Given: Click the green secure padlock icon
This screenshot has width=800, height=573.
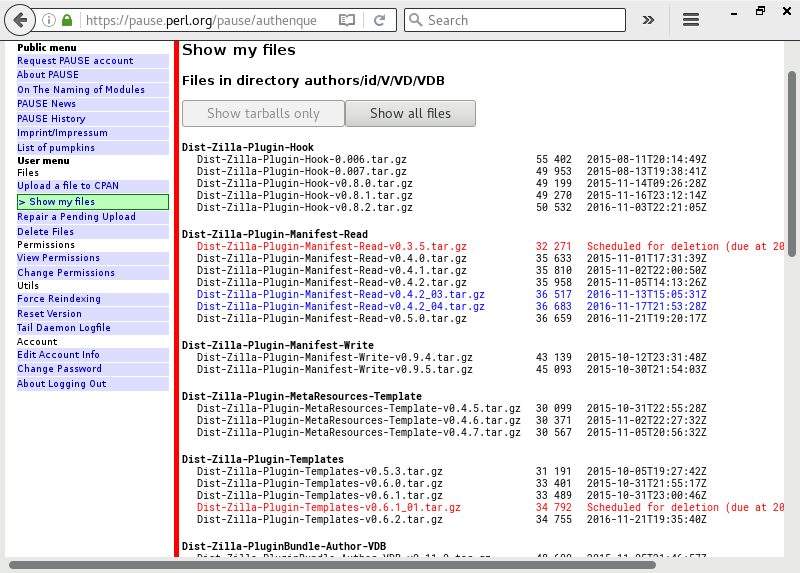Looking at the screenshot, I should tap(67, 20).
